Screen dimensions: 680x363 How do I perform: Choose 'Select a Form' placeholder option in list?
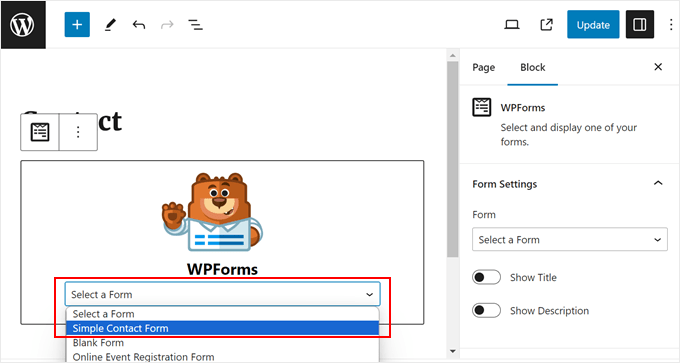[x=222, y=314]
